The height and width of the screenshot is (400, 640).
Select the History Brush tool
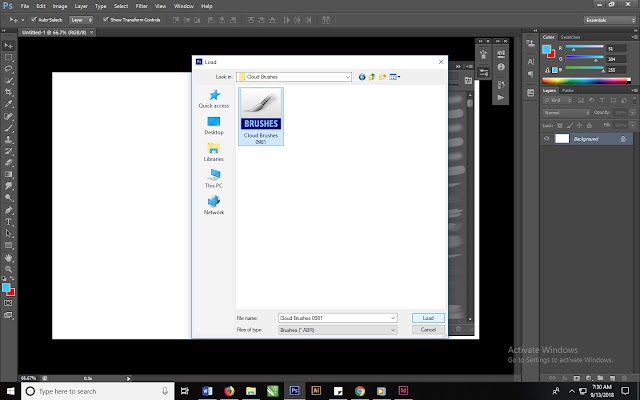[9, 151]
